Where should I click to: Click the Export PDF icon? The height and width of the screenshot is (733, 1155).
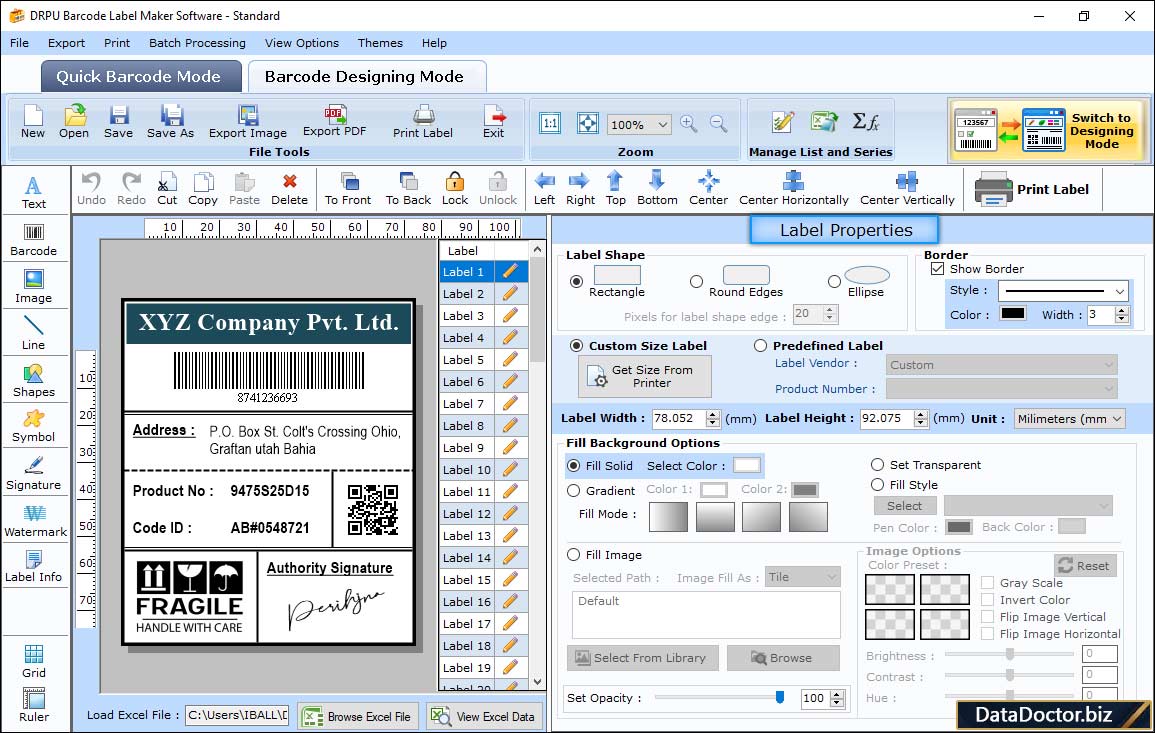coord(334,121)
